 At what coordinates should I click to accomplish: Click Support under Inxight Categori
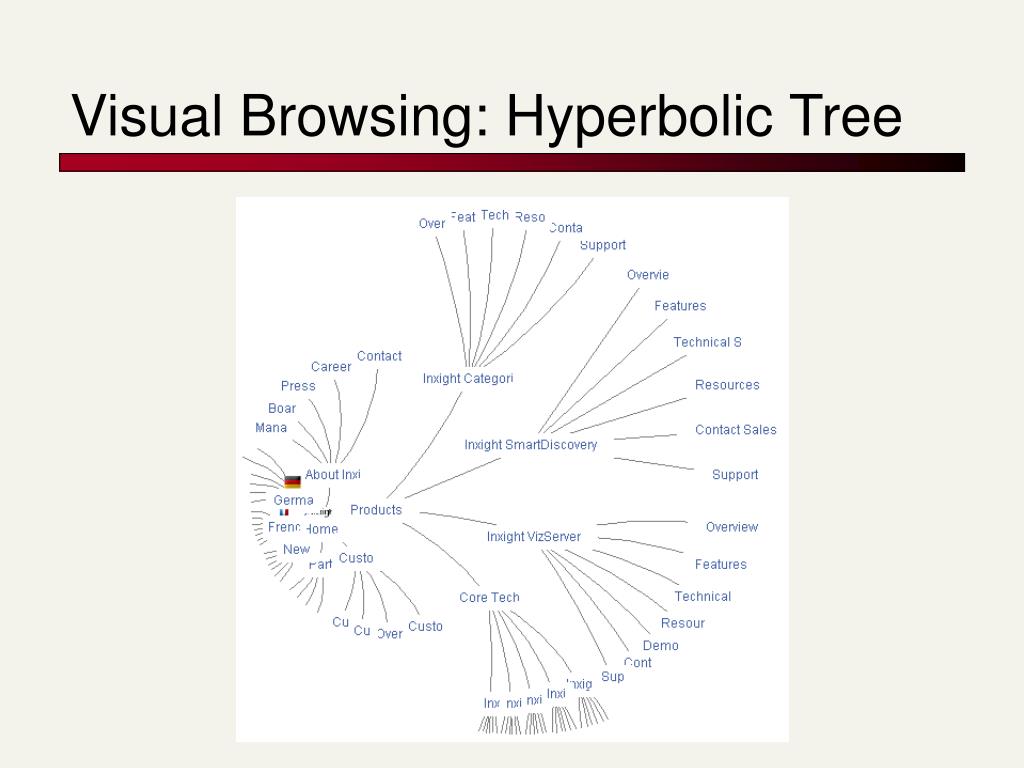click(x=603, y=245)
